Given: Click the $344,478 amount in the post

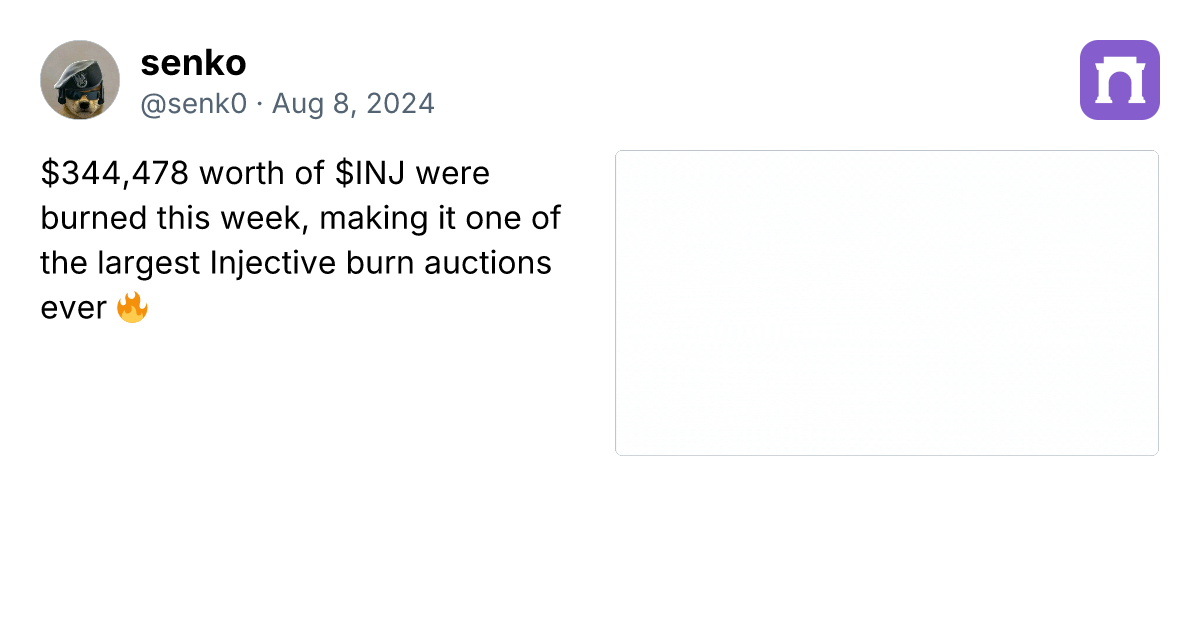Looking at the screenshot, I should click(x=115, y=173).
